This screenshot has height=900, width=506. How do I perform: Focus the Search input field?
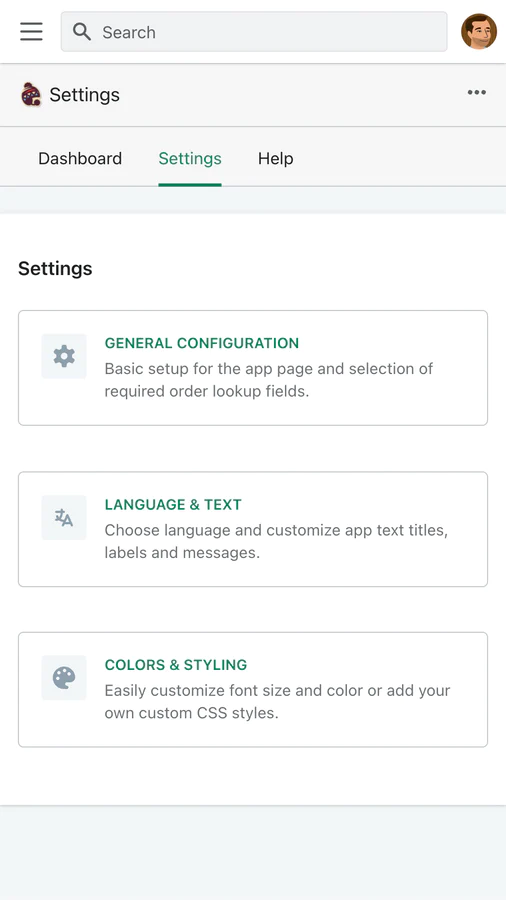click(254, 32)
